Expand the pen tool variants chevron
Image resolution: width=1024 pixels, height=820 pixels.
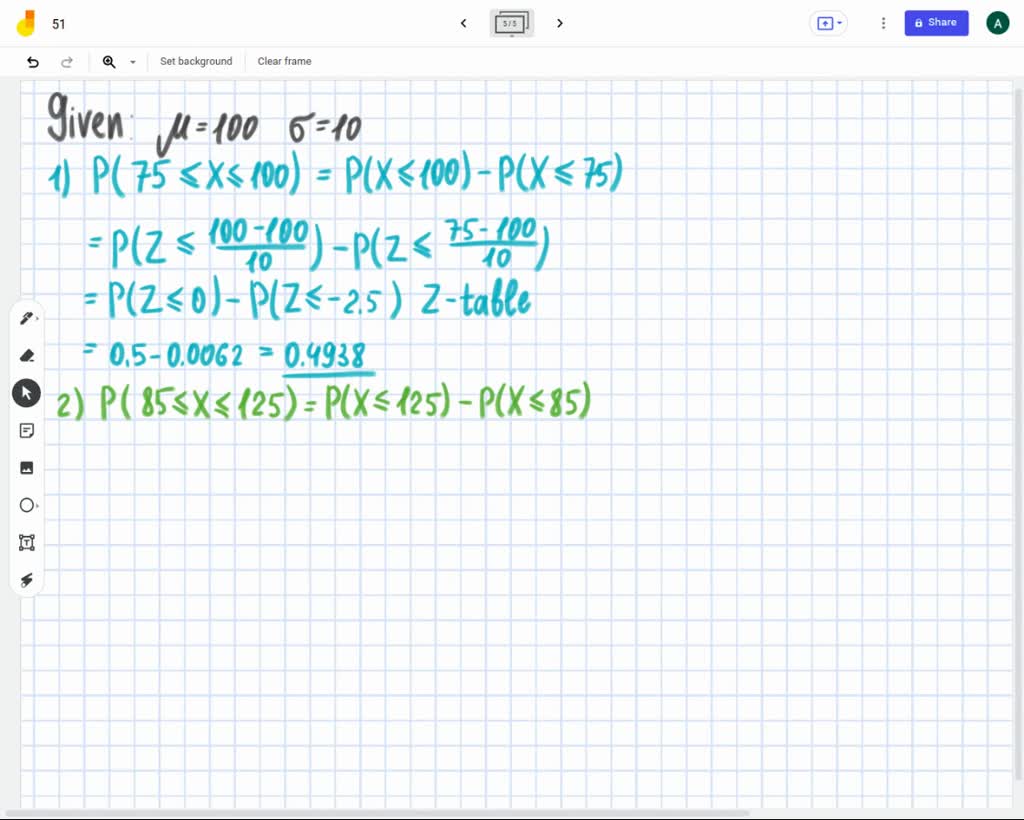tap(40, 318)
